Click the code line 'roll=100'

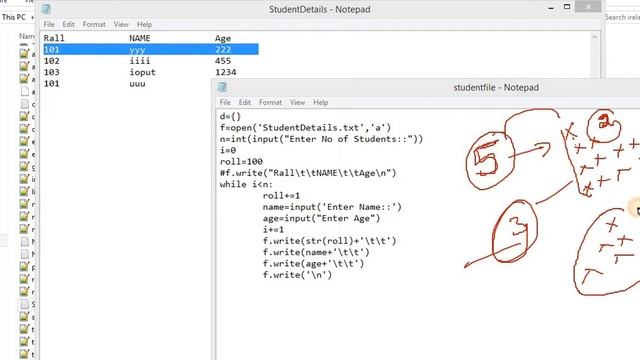click(x=241, y=162)
